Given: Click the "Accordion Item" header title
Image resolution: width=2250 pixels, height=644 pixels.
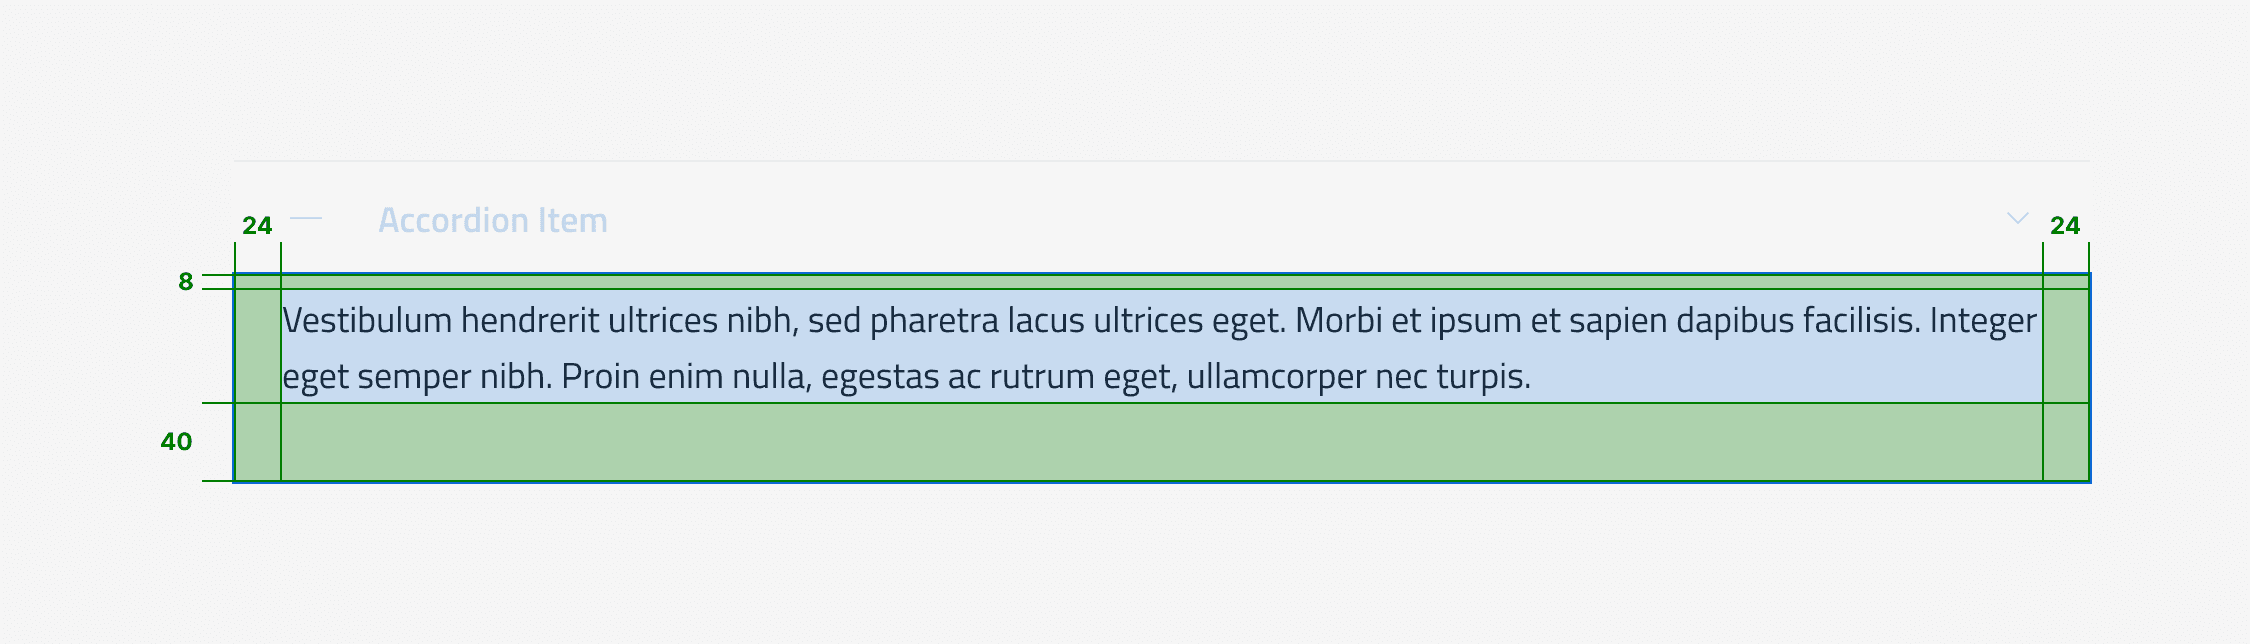Looking at the screenshot, I should point(492,220).
